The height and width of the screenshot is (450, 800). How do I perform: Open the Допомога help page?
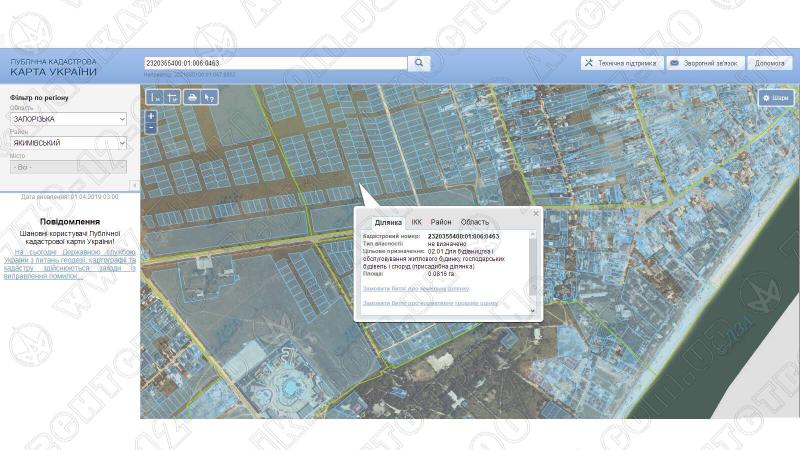click(x=769, y=63)
